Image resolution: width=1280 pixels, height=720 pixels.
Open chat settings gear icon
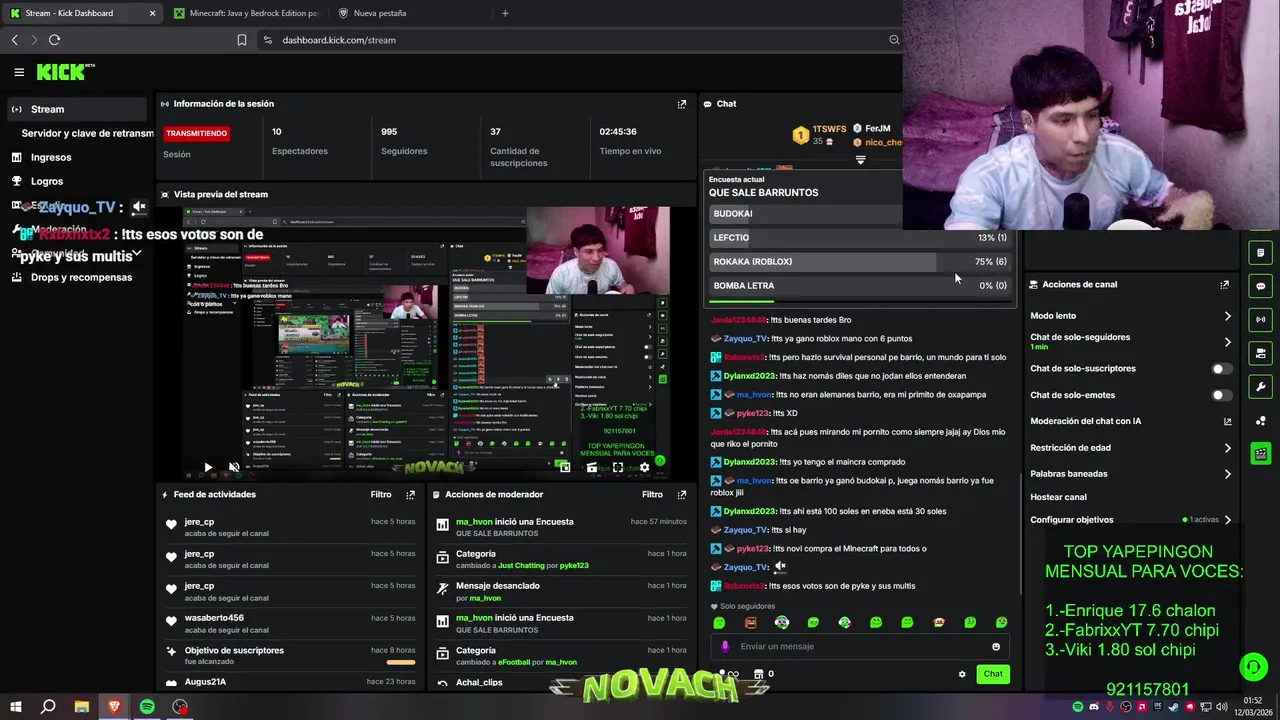click(x=962, y=674)
